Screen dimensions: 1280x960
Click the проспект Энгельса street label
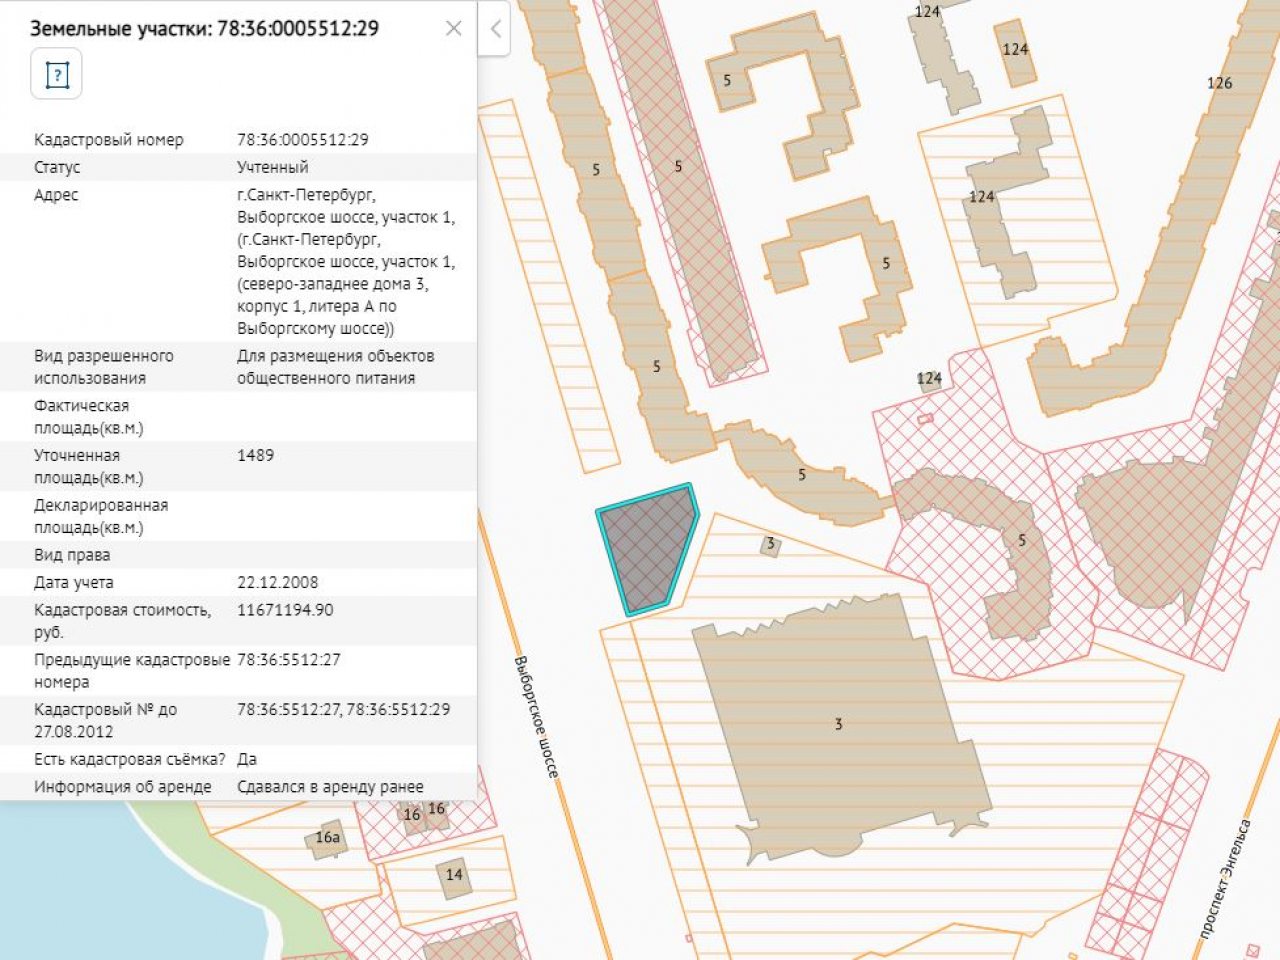point(1225,878)
